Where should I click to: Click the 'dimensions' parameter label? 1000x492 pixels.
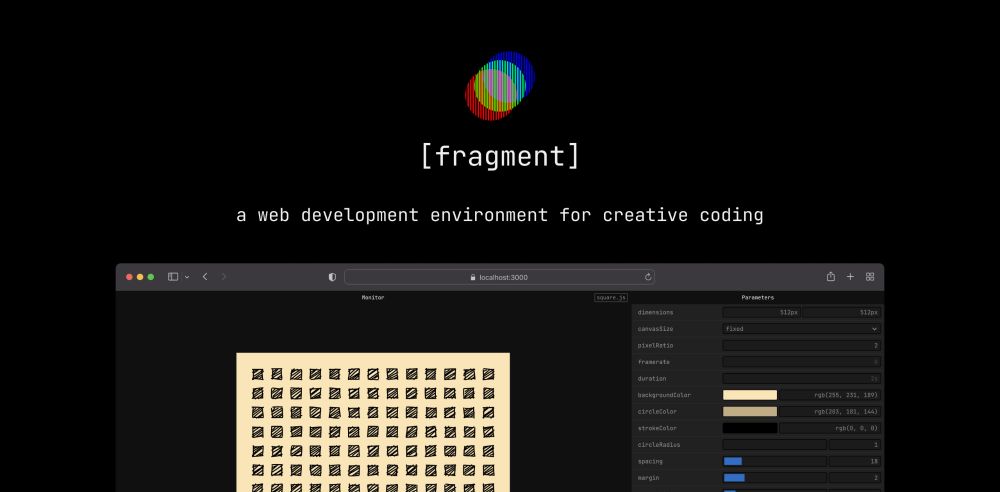[655, 313]
